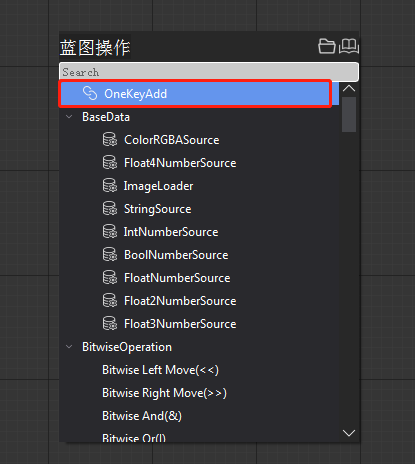The height and width of the screenshot is (464, 415).
Task: Open the folder icon in panel header
Action: pos(326,46)
